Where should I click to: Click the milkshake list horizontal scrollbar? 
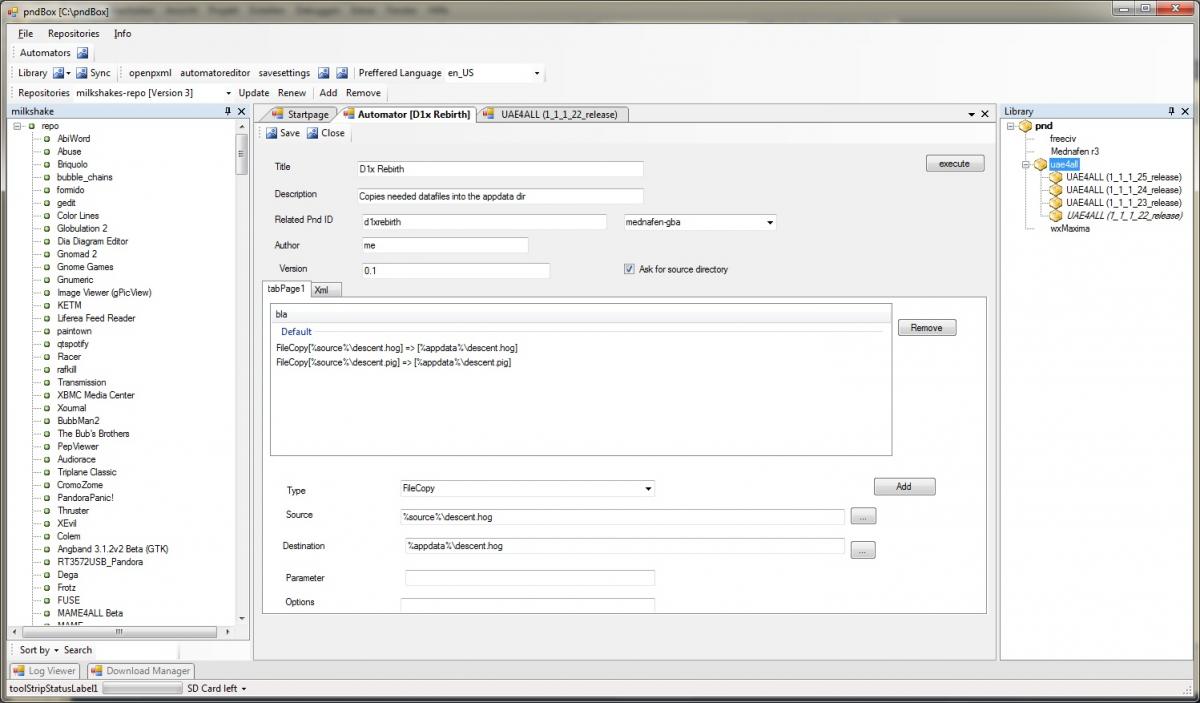(x=120, y=632)
